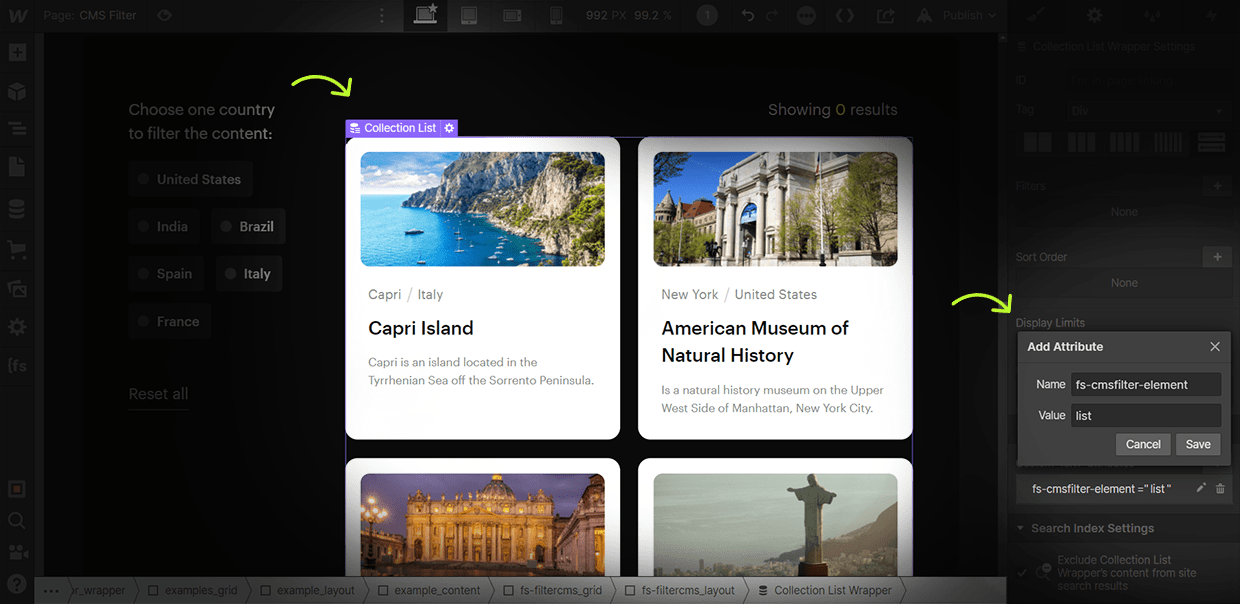Select fs-filtercms_layout in breadcrumb
The width and height of the screenshot is (1240, 604).
pyautogui.click(x=679, y=590)
